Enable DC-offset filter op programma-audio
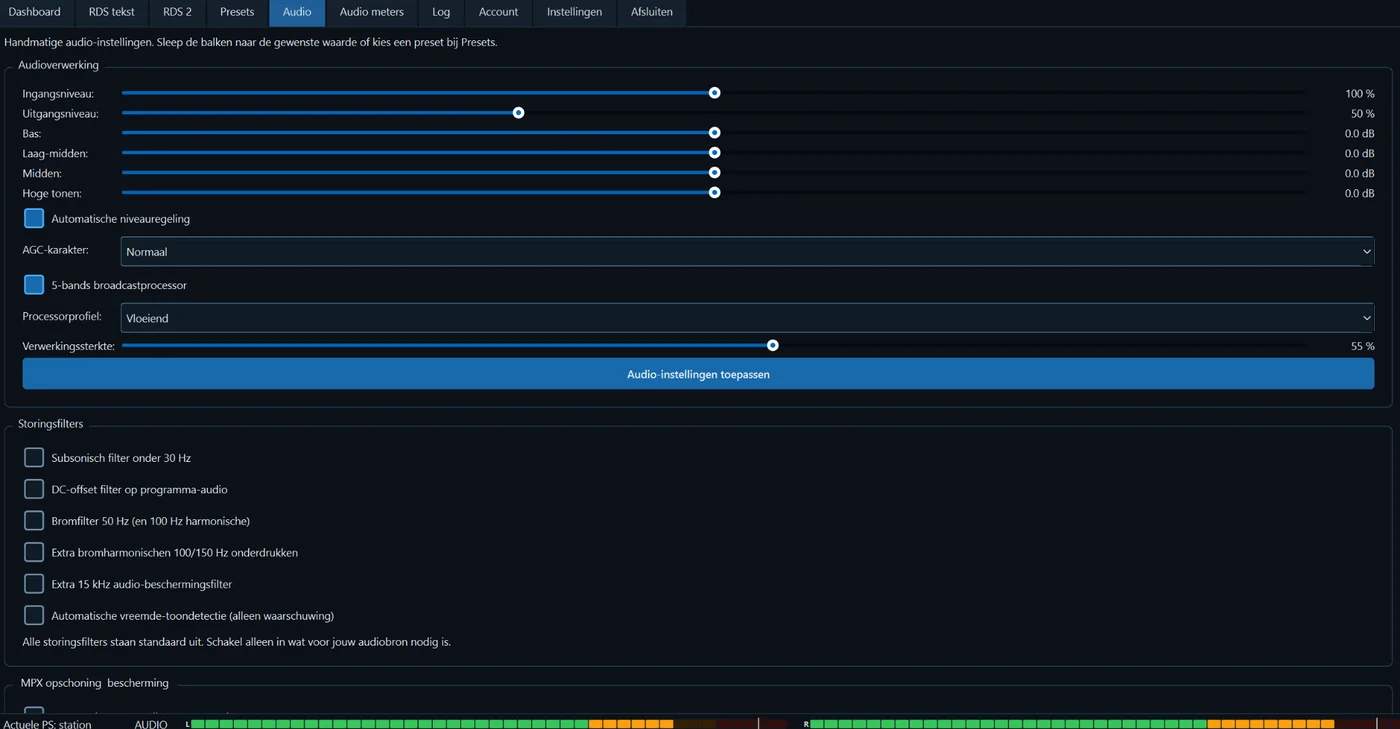The width and height of the screenshot is (1400, 729). [34, 489]
